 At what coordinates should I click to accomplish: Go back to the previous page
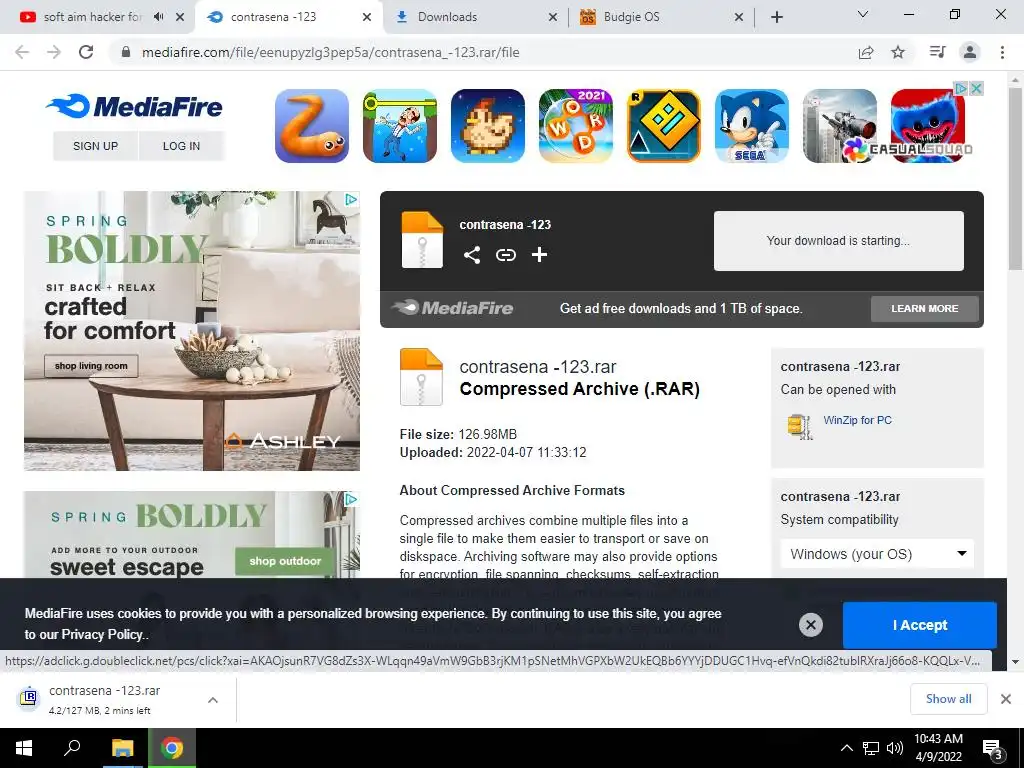click(x=22, y=52)
